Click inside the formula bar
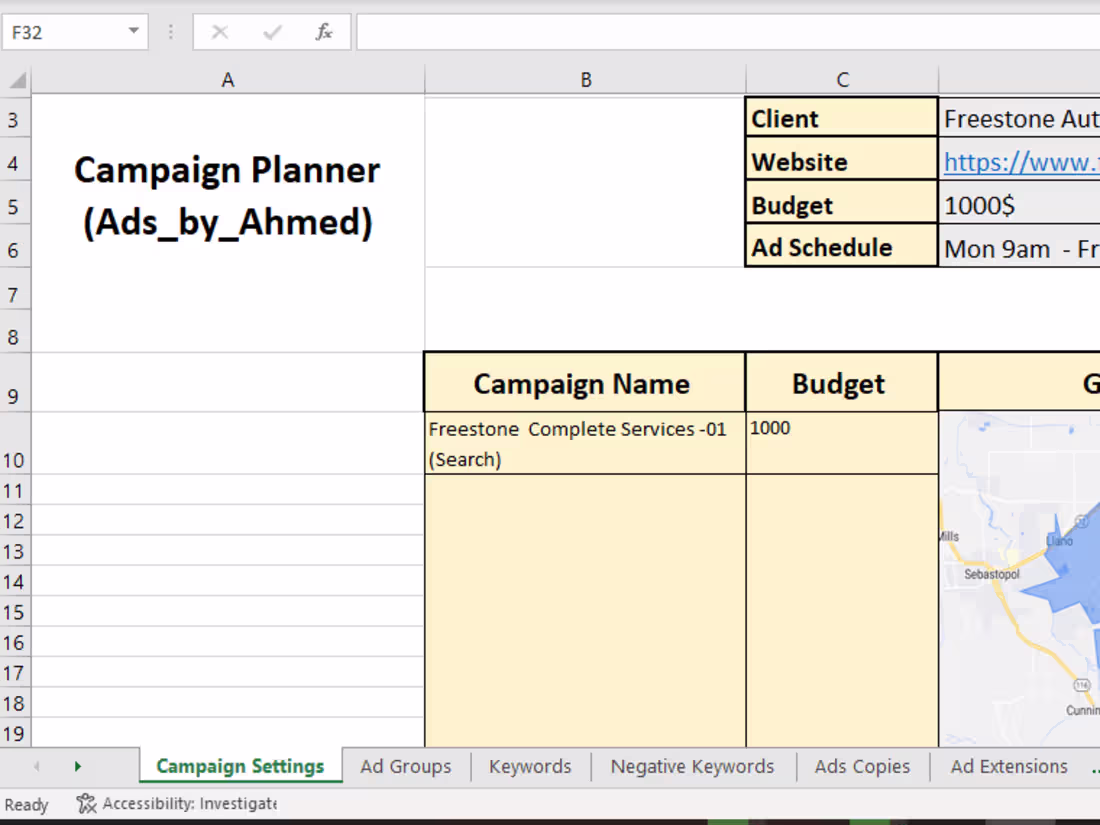Viewport: 1100px width, 825px height. (700, 31)
